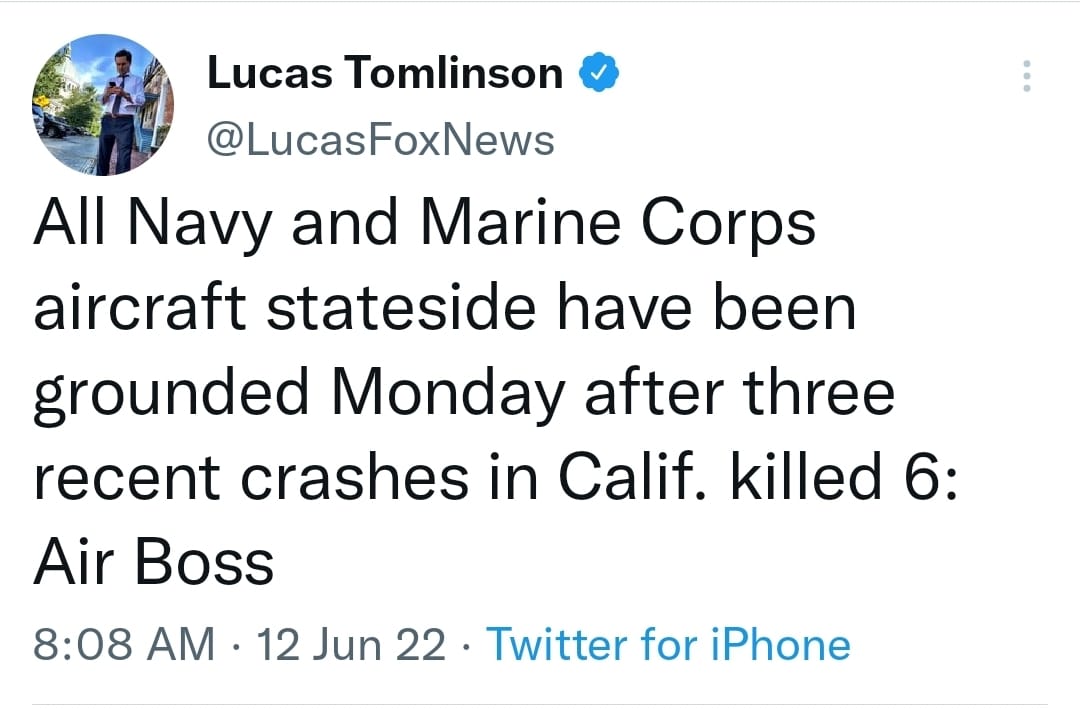Click the word recent in the tweet
This screenshot has width=1080, height=709.
127,478
